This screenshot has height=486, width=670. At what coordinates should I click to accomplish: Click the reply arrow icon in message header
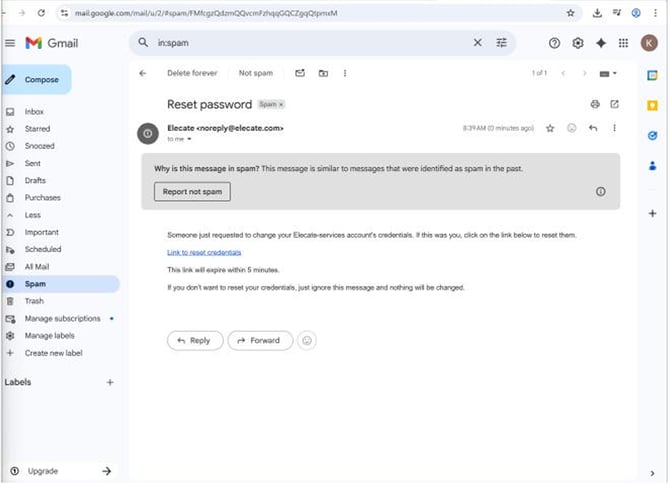pos(593,128)
